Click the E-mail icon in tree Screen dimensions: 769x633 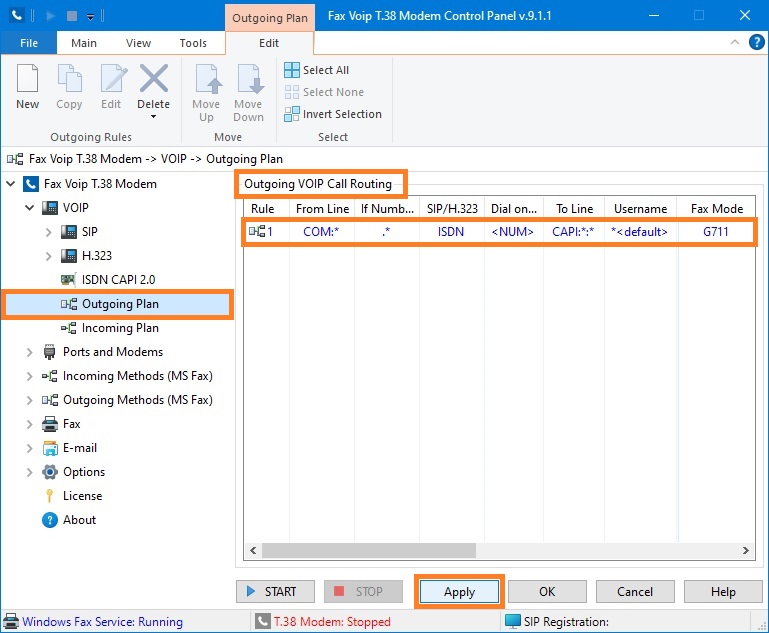[50, 448]
